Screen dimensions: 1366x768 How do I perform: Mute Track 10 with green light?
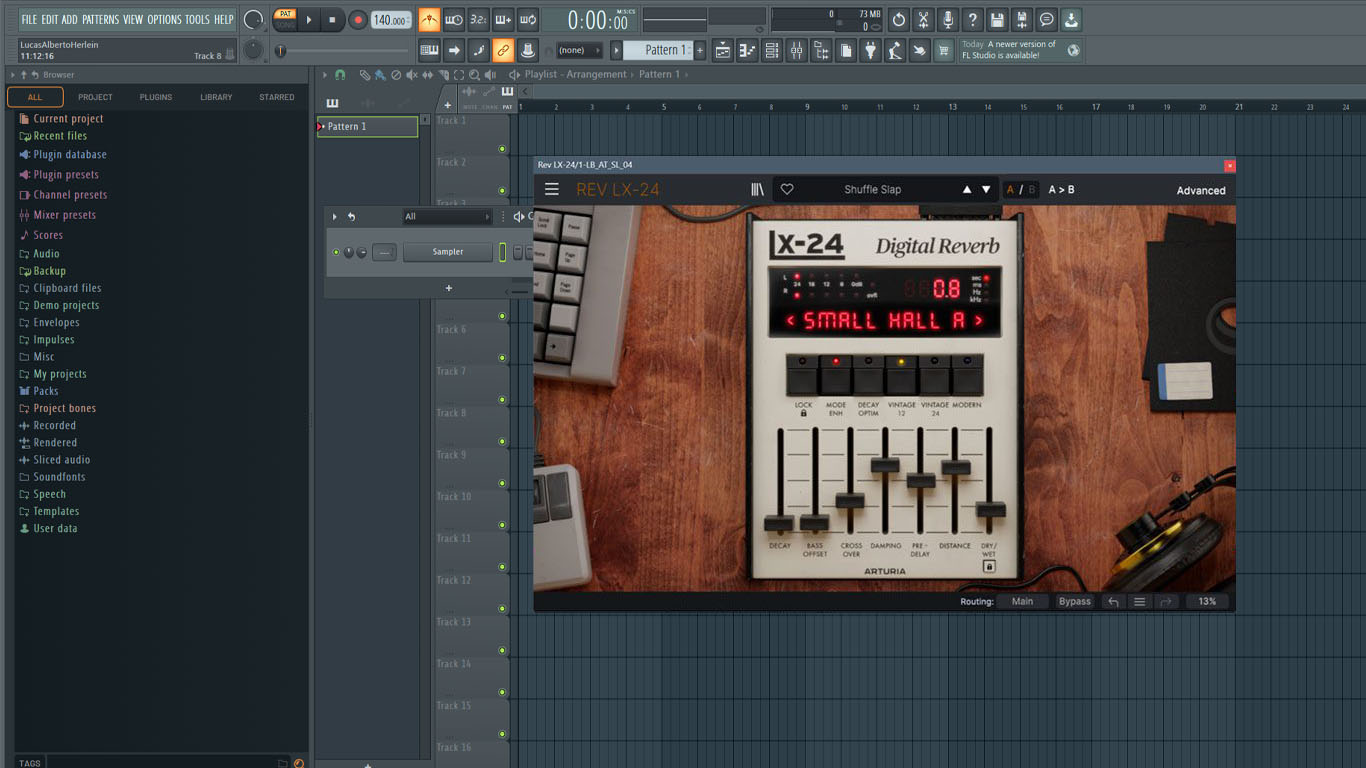[x=502, y=525]
